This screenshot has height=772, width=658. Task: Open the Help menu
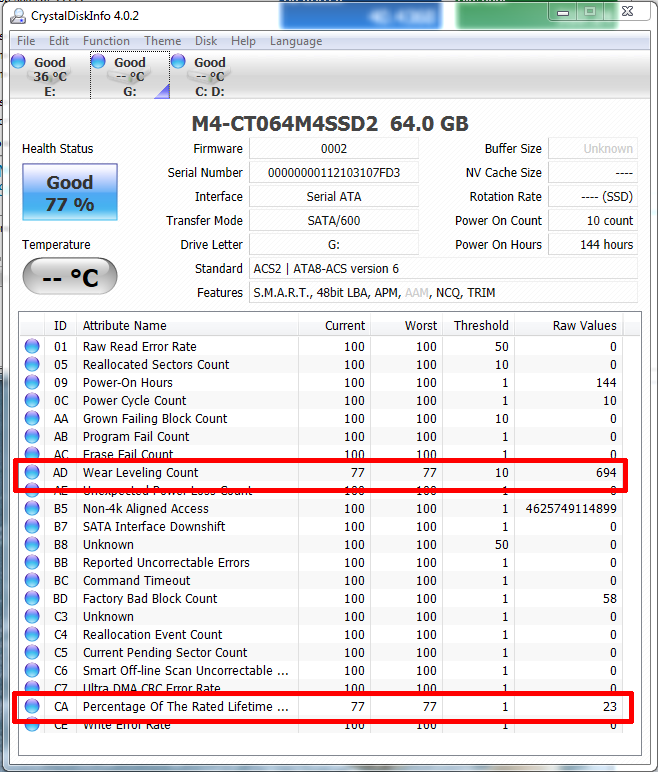(x=243, y=41)
